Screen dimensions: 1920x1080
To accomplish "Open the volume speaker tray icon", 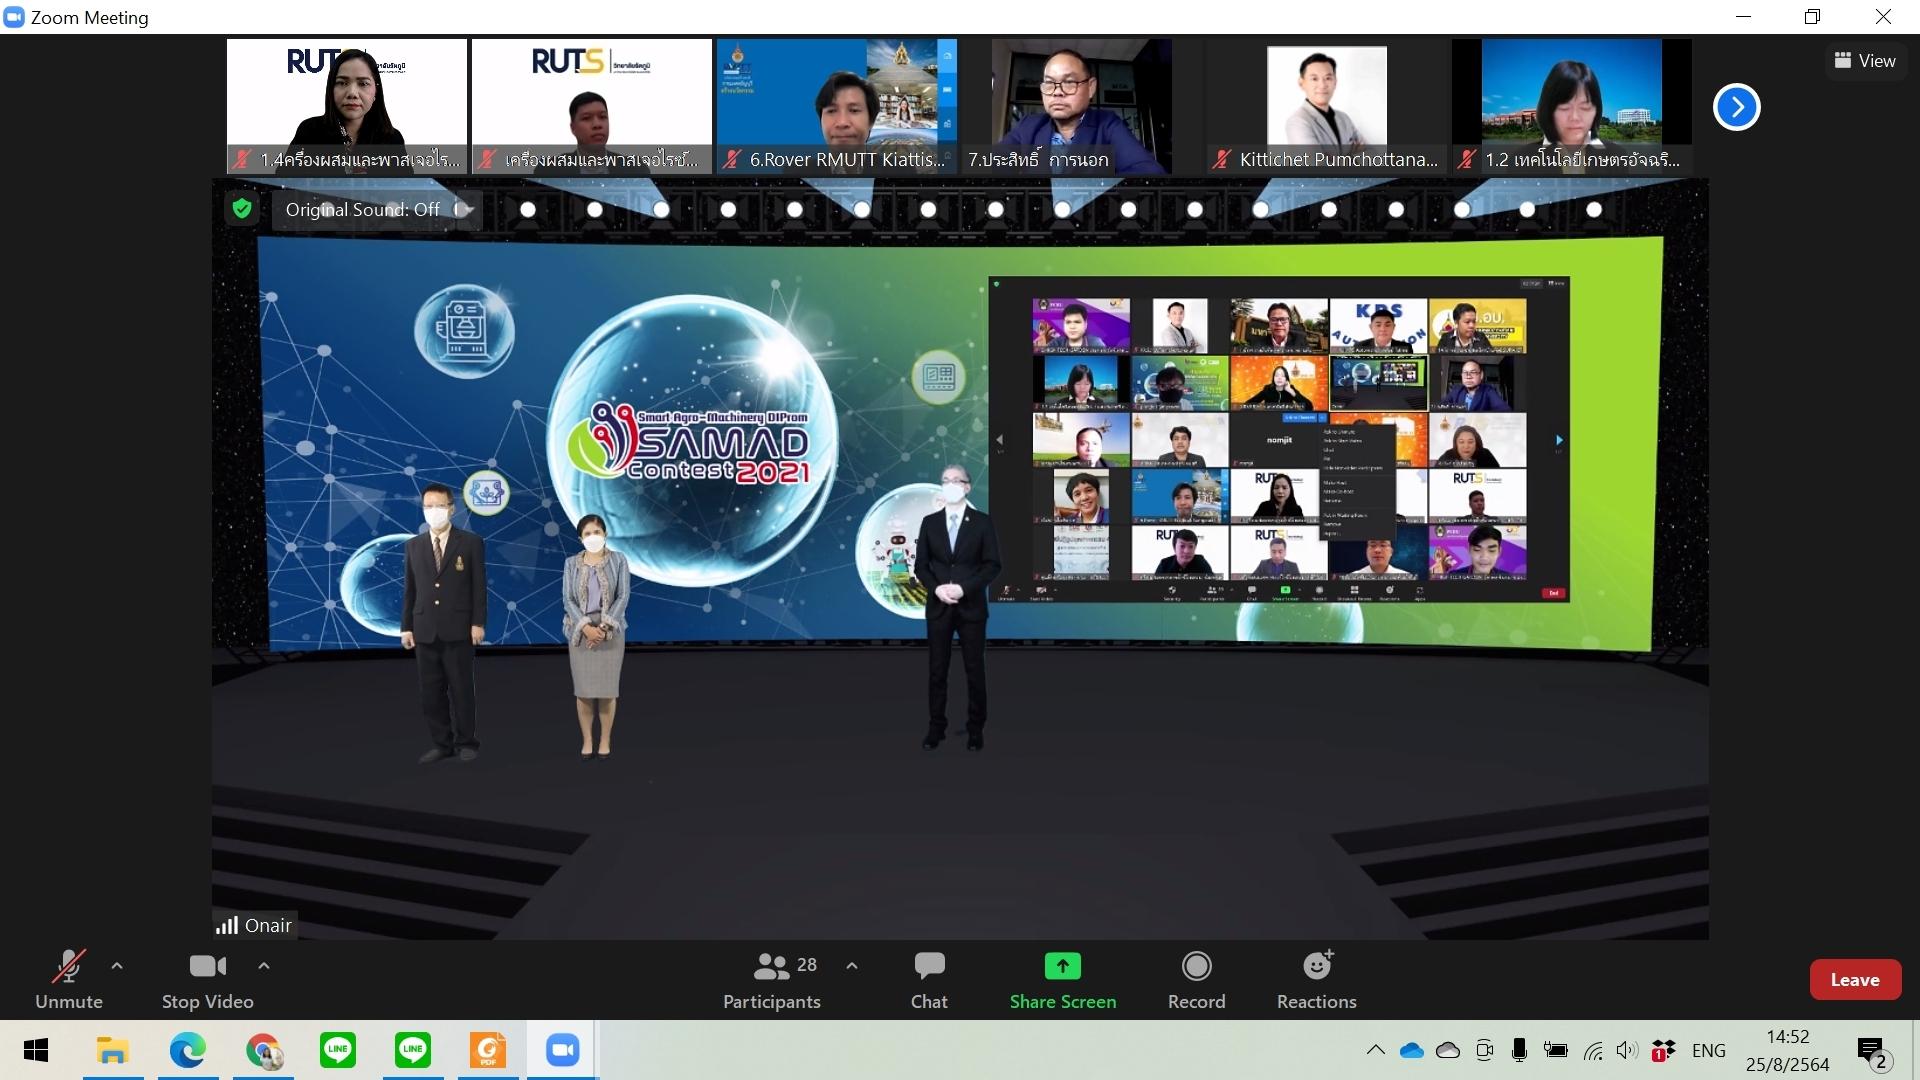I will coord(1628,1050).
